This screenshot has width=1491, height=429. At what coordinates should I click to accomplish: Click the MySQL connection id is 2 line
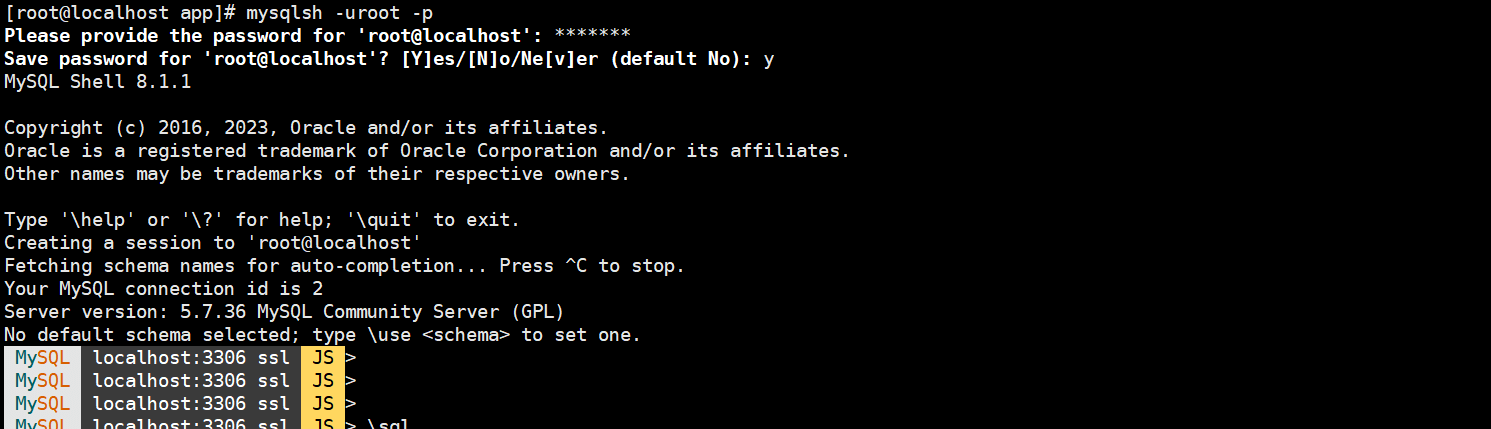tap(164, 289)
